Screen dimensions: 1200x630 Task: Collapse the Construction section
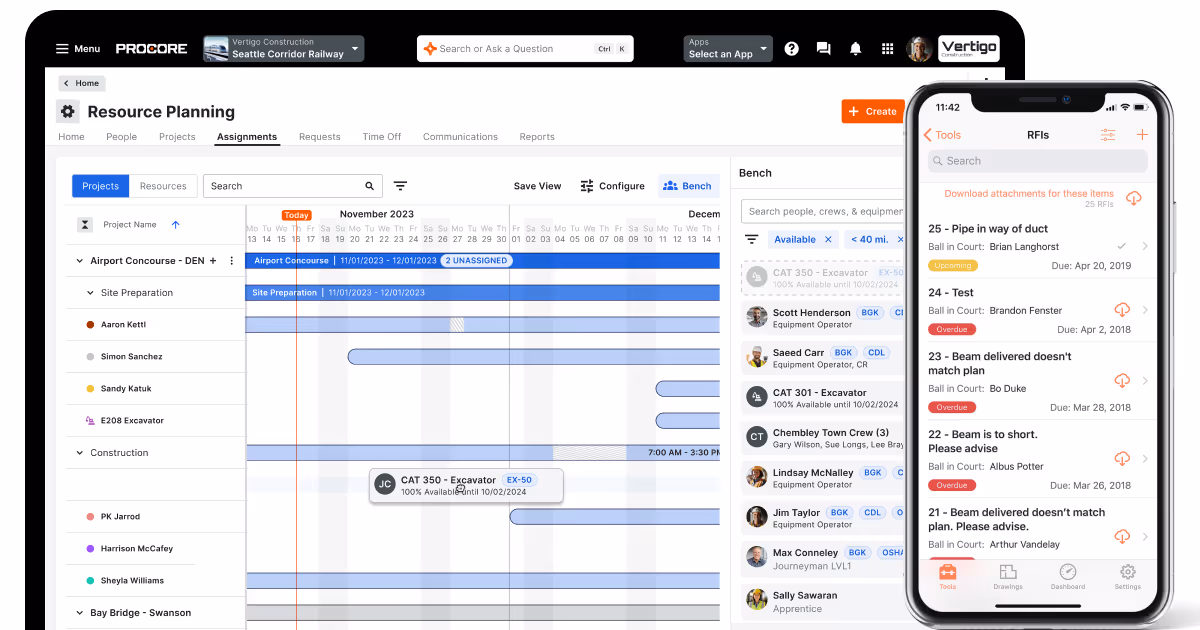click(x=79, y=453)
